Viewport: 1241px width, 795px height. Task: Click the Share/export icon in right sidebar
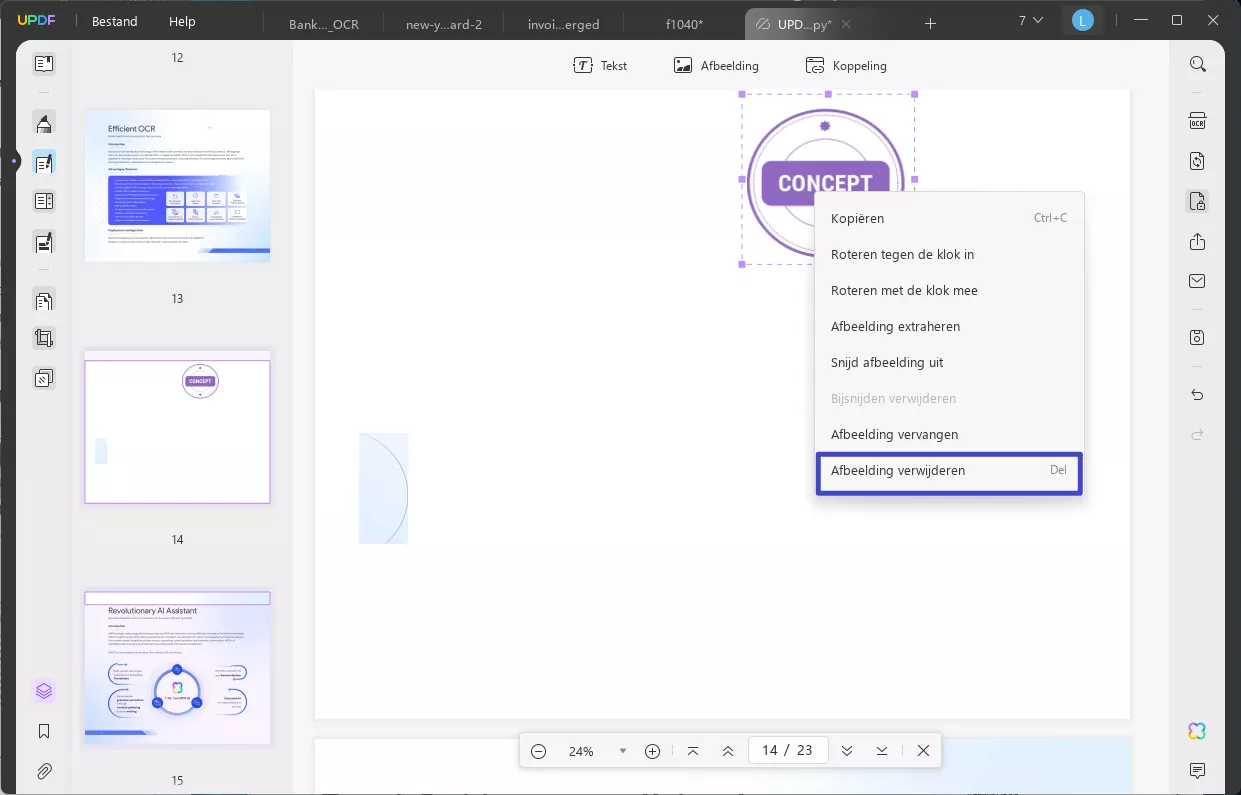pos(1197,242)
